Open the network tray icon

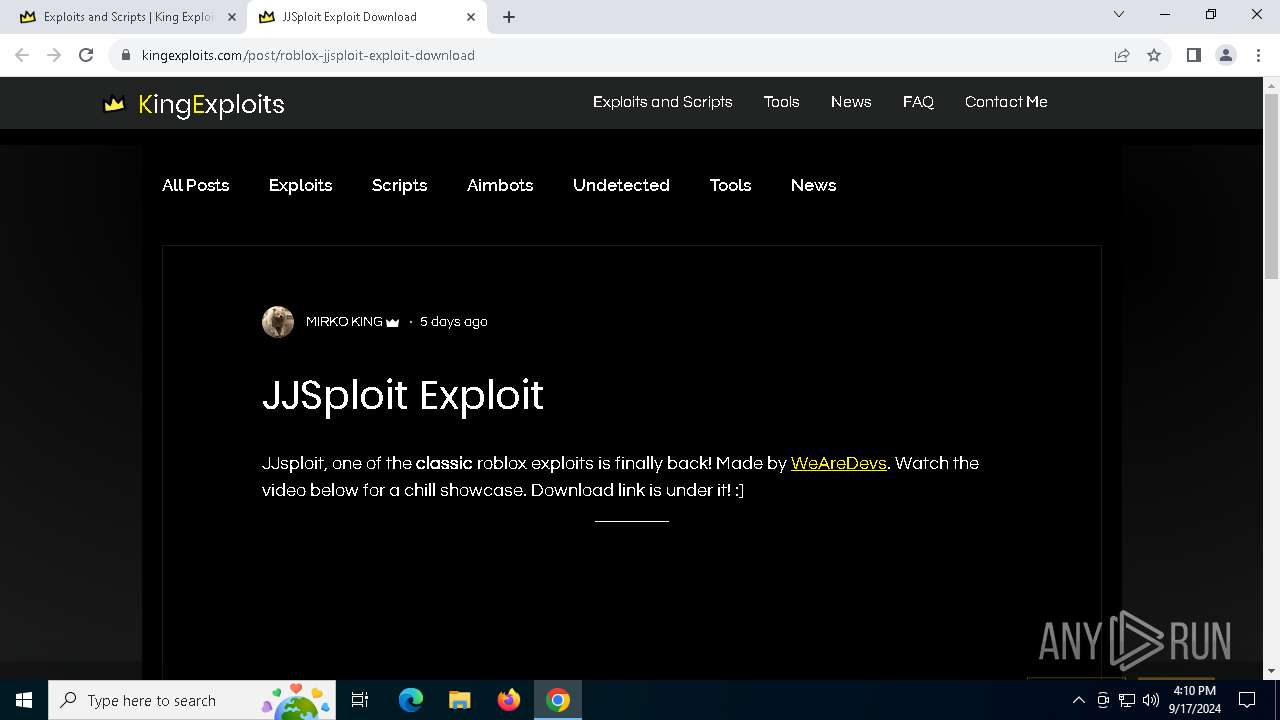(x=1127, y=700)
